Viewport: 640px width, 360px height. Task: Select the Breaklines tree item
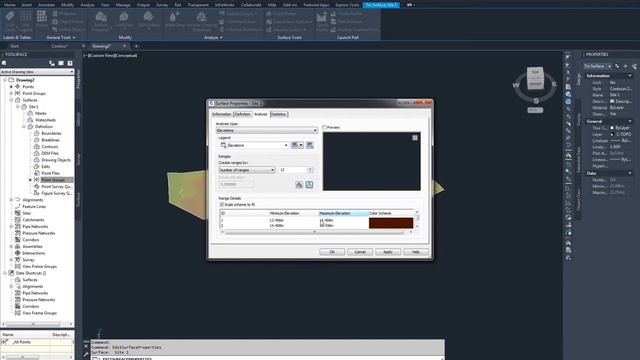[51, 140]
